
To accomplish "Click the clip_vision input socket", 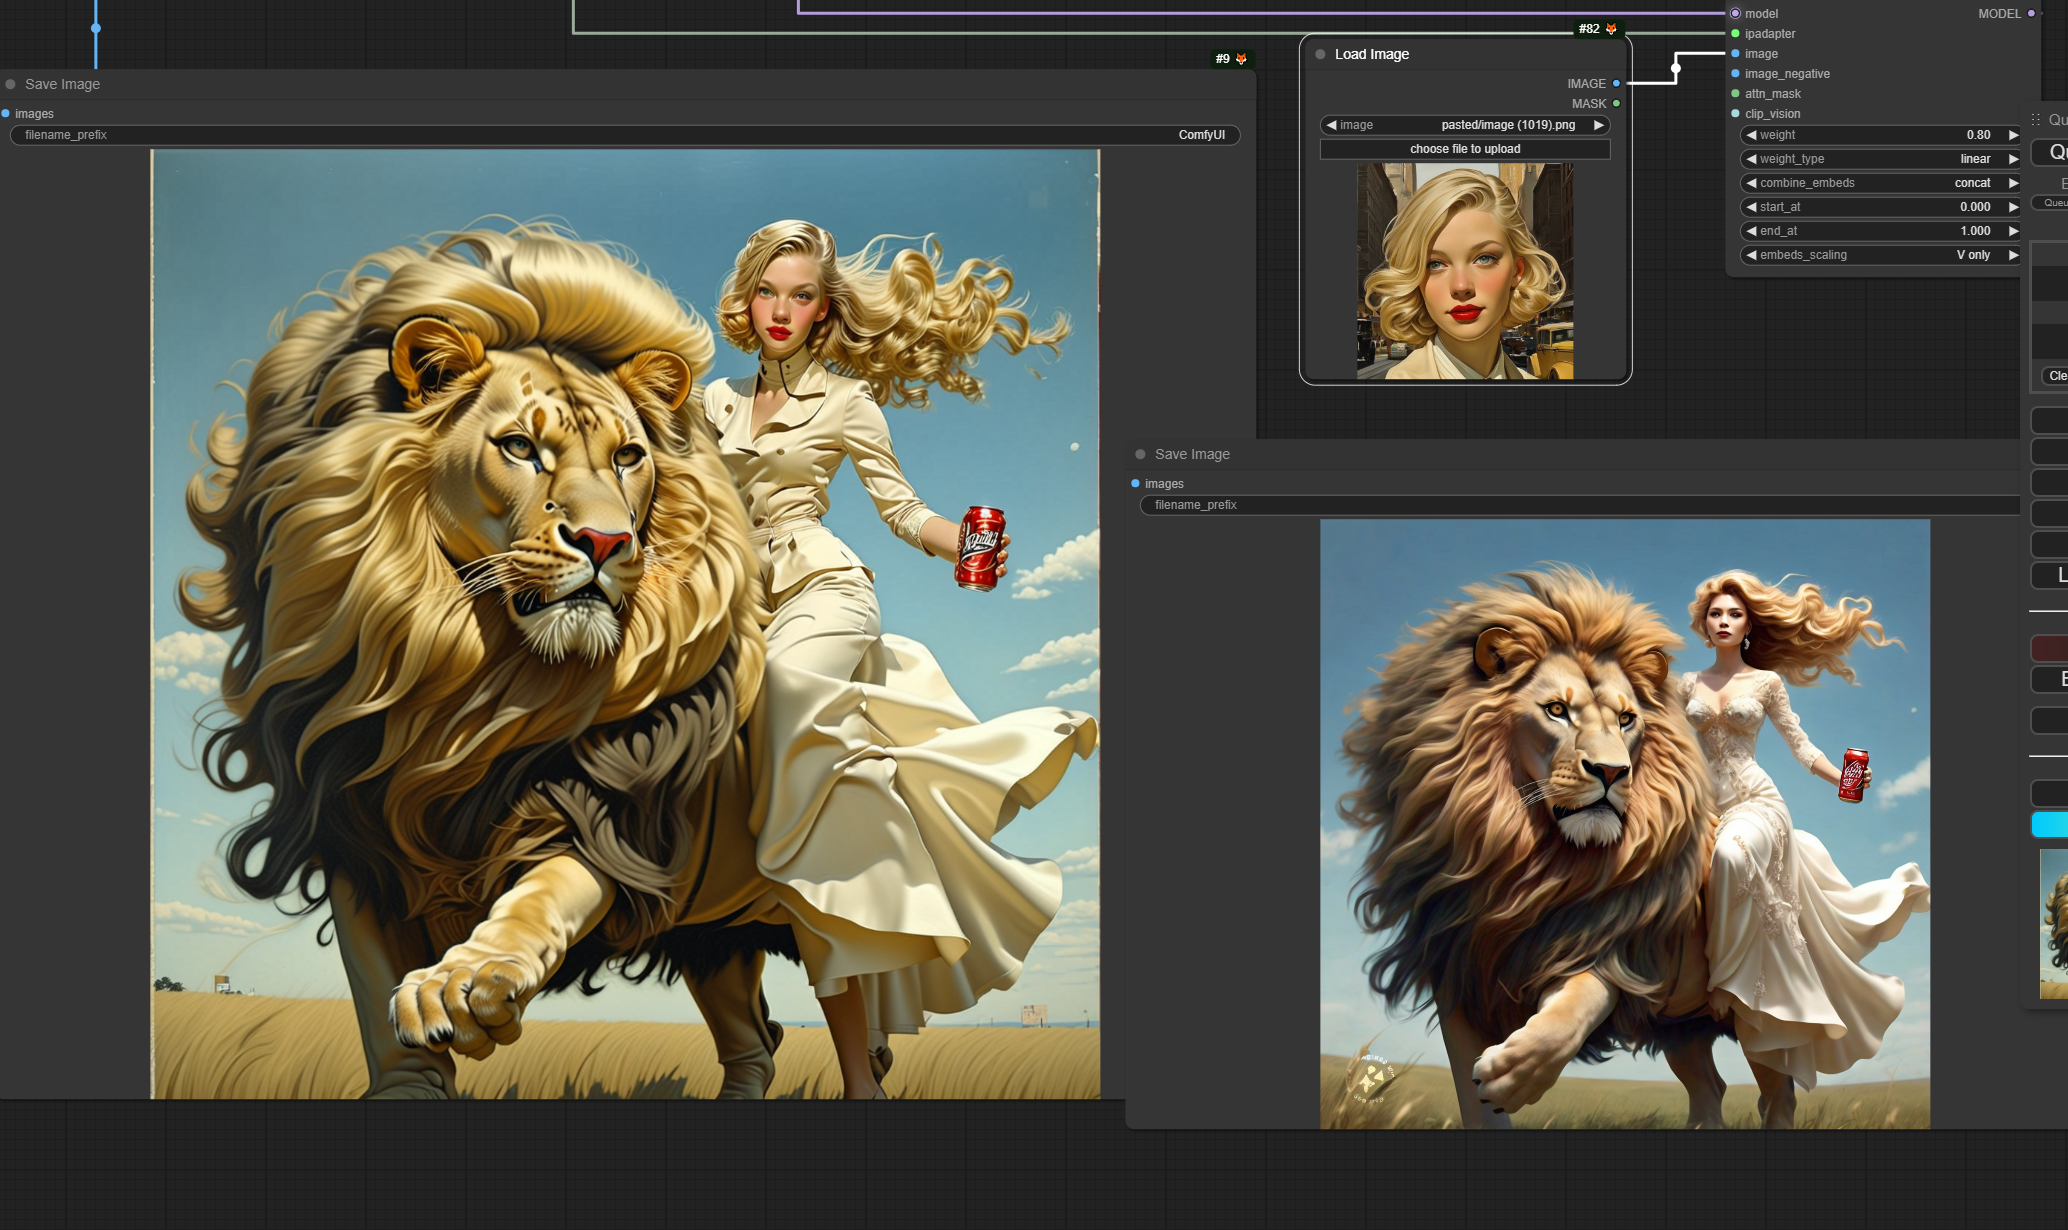I will [1735, 114].
